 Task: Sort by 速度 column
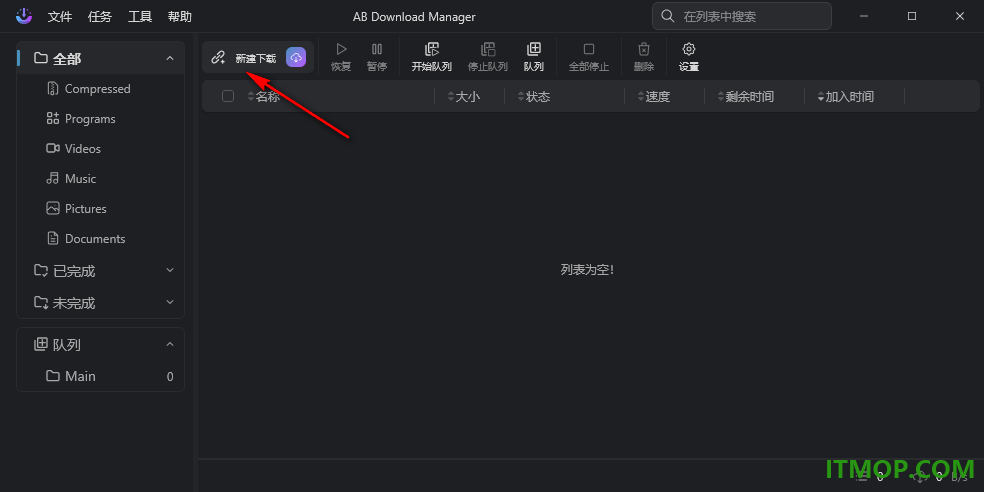pyautogui.click(x=654, y=97)
